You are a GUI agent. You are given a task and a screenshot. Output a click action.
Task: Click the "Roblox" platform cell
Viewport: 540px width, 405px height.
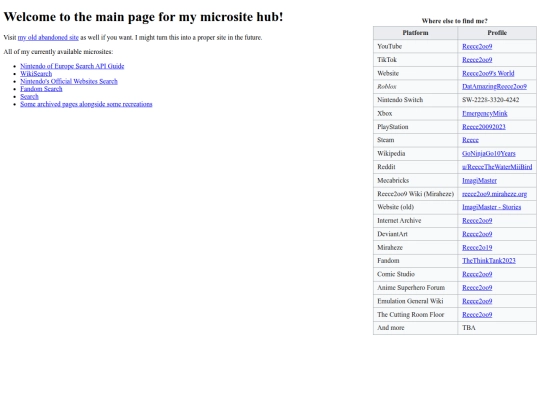click(x=415, y=86)
